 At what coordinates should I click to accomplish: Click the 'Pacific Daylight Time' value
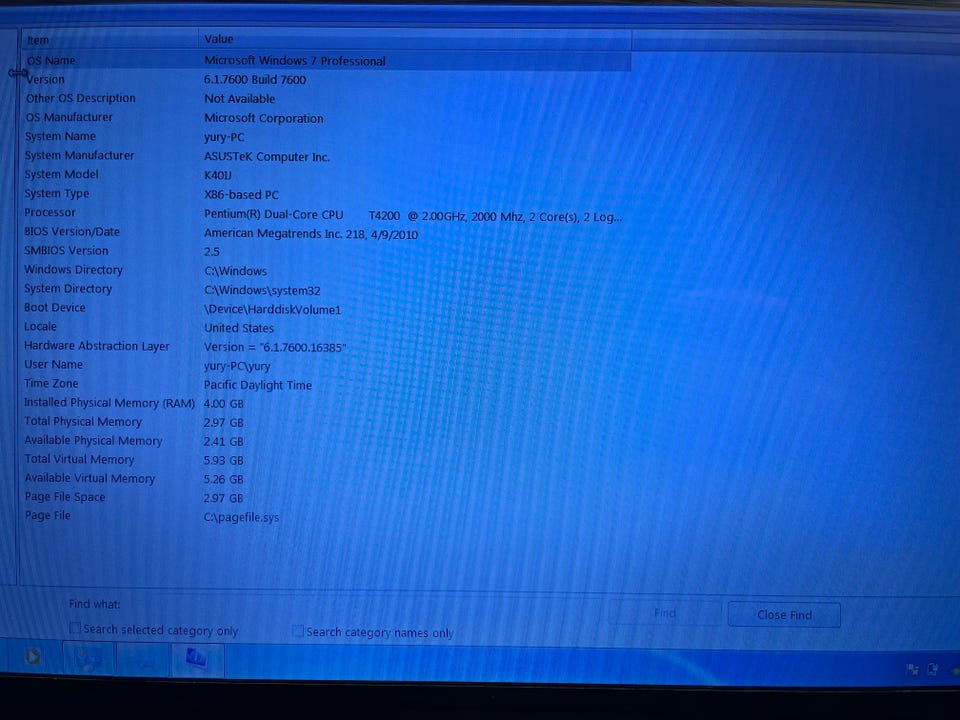[x=258, y=385]
